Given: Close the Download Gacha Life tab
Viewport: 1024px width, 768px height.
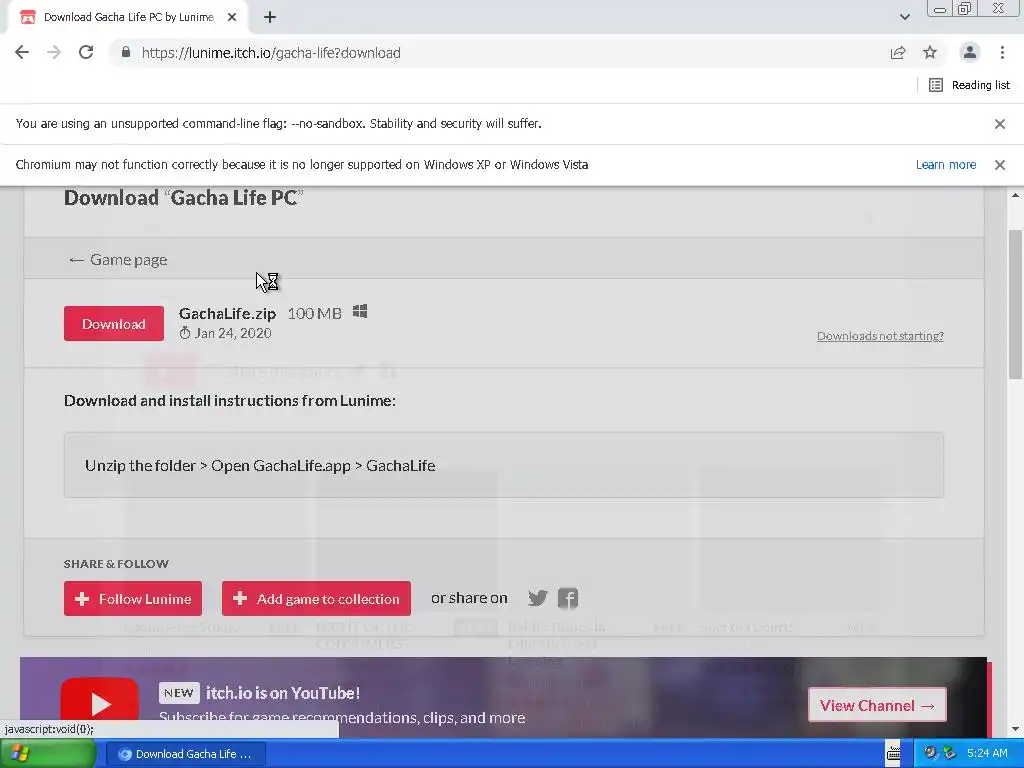Looking at the screenshot, I should click(x=232, y=17).
